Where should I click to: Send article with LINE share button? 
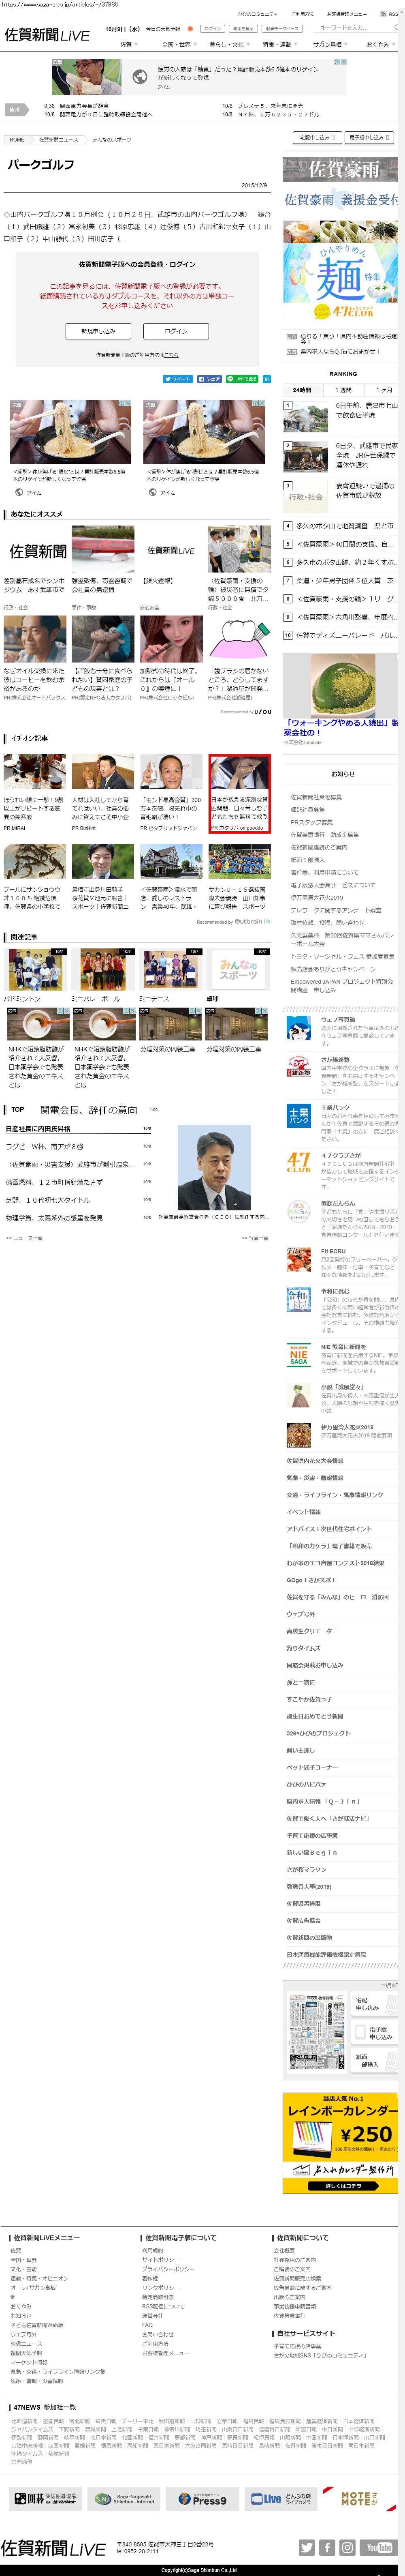click(x=242, y=379)
